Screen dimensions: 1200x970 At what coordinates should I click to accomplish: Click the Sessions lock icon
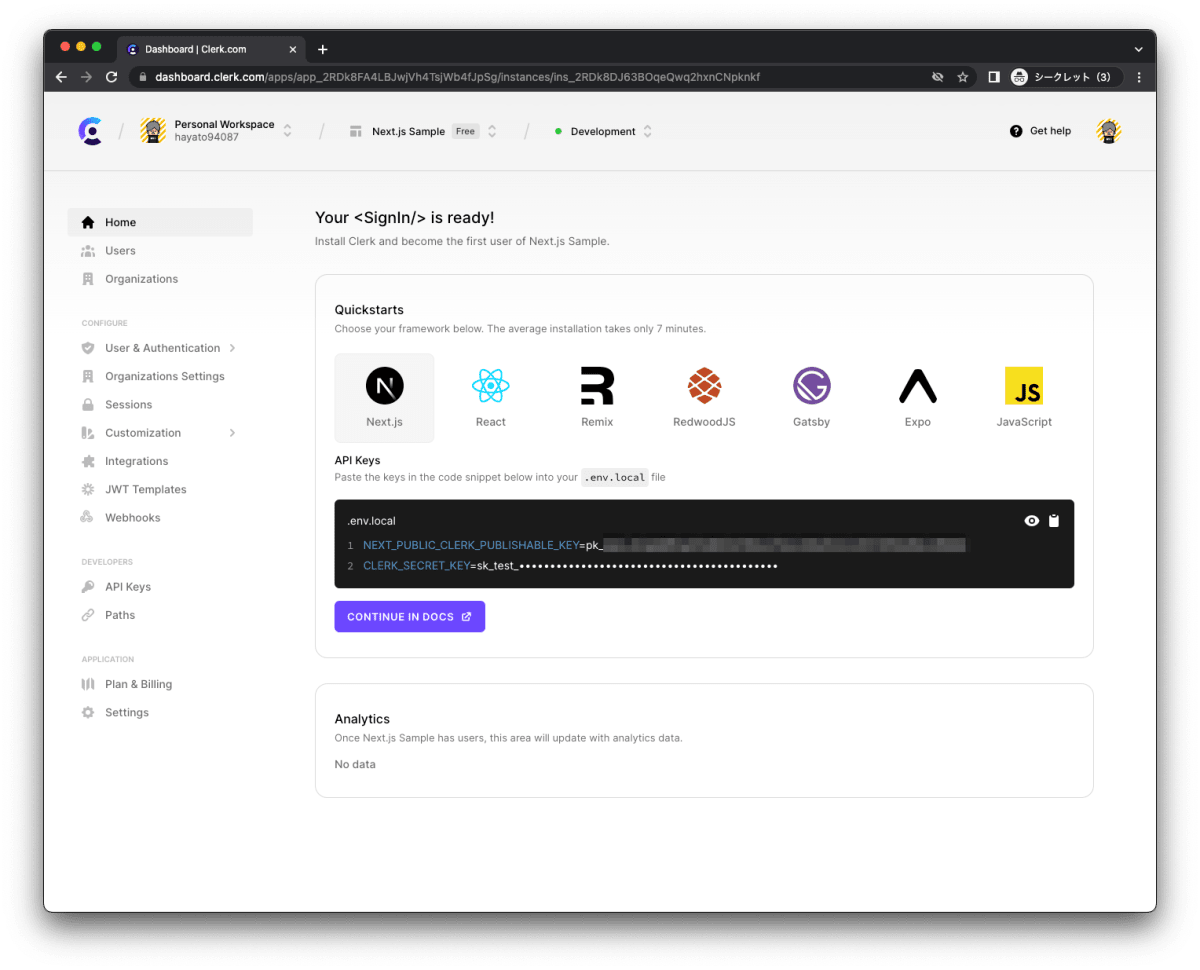[x=88, y=405]
